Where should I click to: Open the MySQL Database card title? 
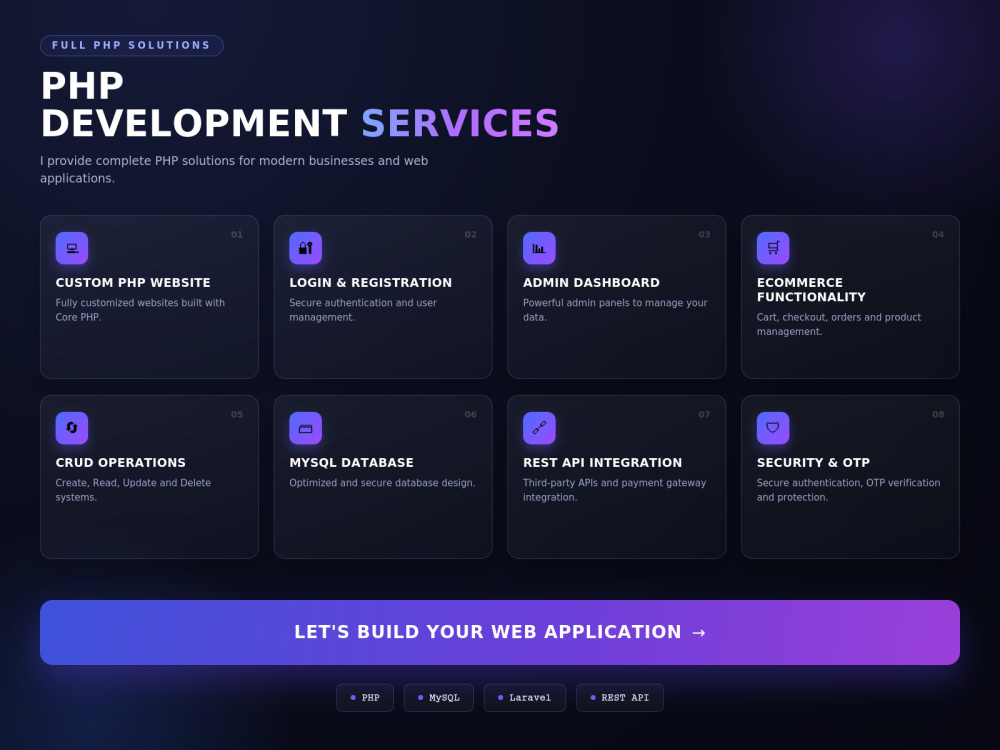[351, 462]
